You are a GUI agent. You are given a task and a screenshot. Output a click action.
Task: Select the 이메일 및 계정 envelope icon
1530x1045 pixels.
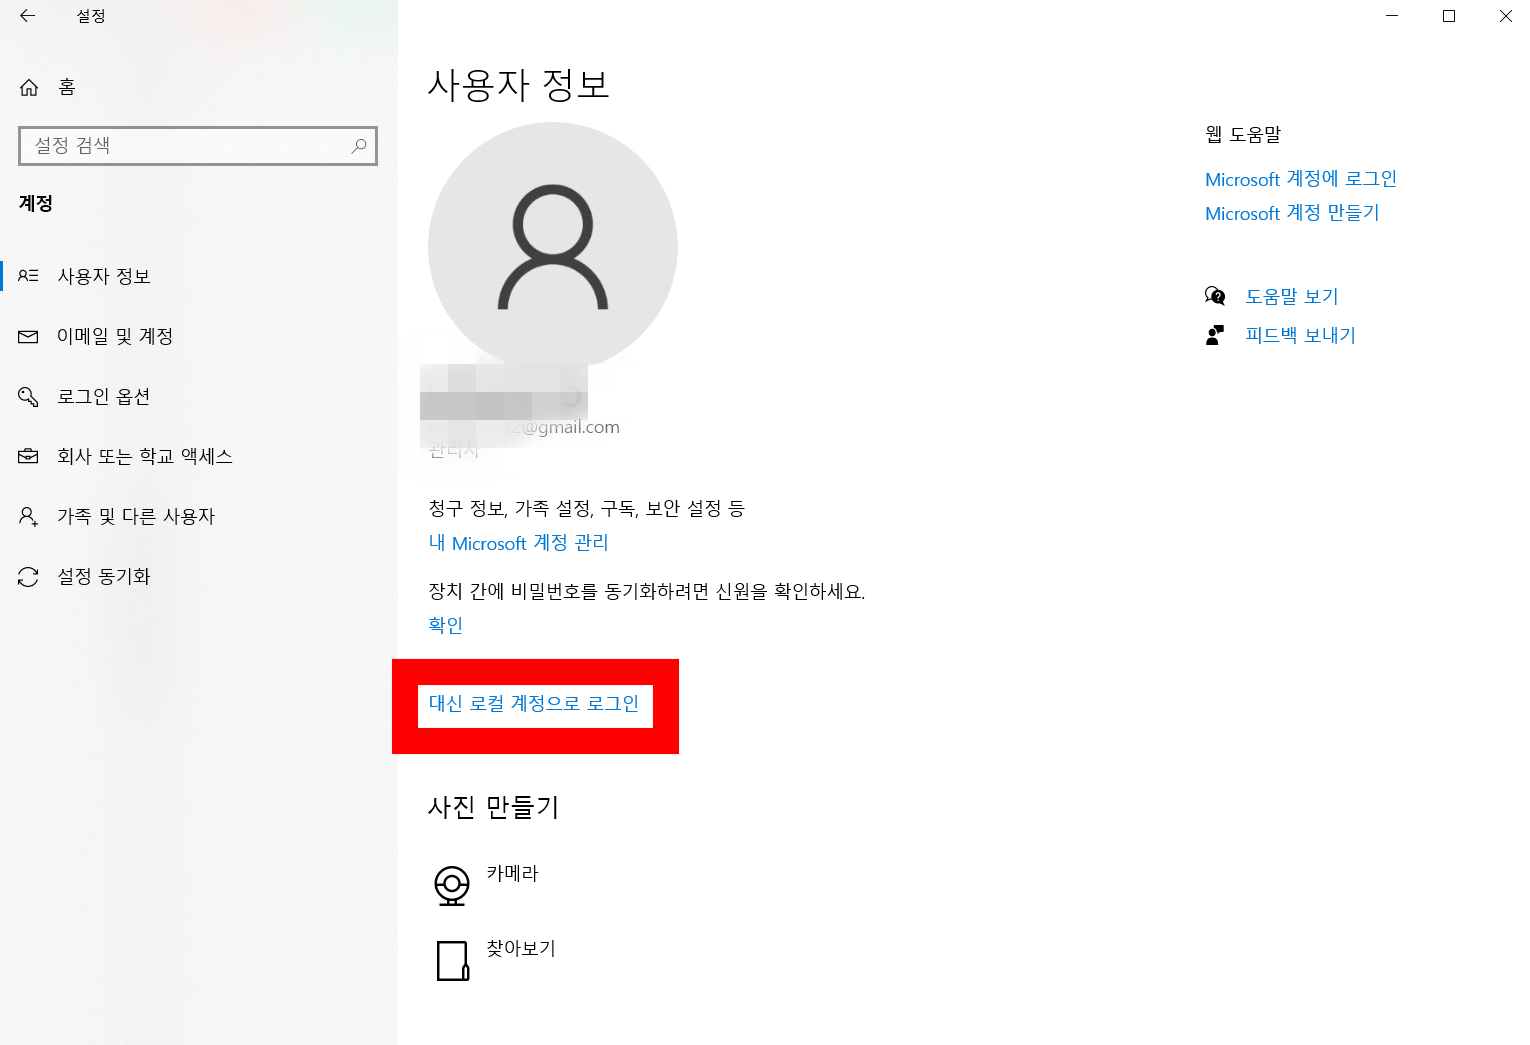(x=28, y=336)
